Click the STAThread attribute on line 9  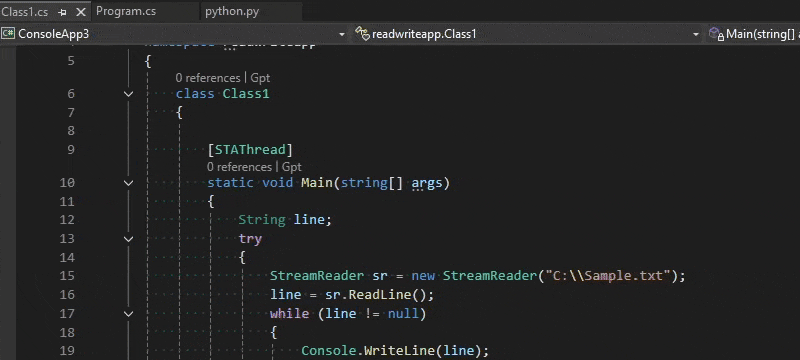coord(250,149)
